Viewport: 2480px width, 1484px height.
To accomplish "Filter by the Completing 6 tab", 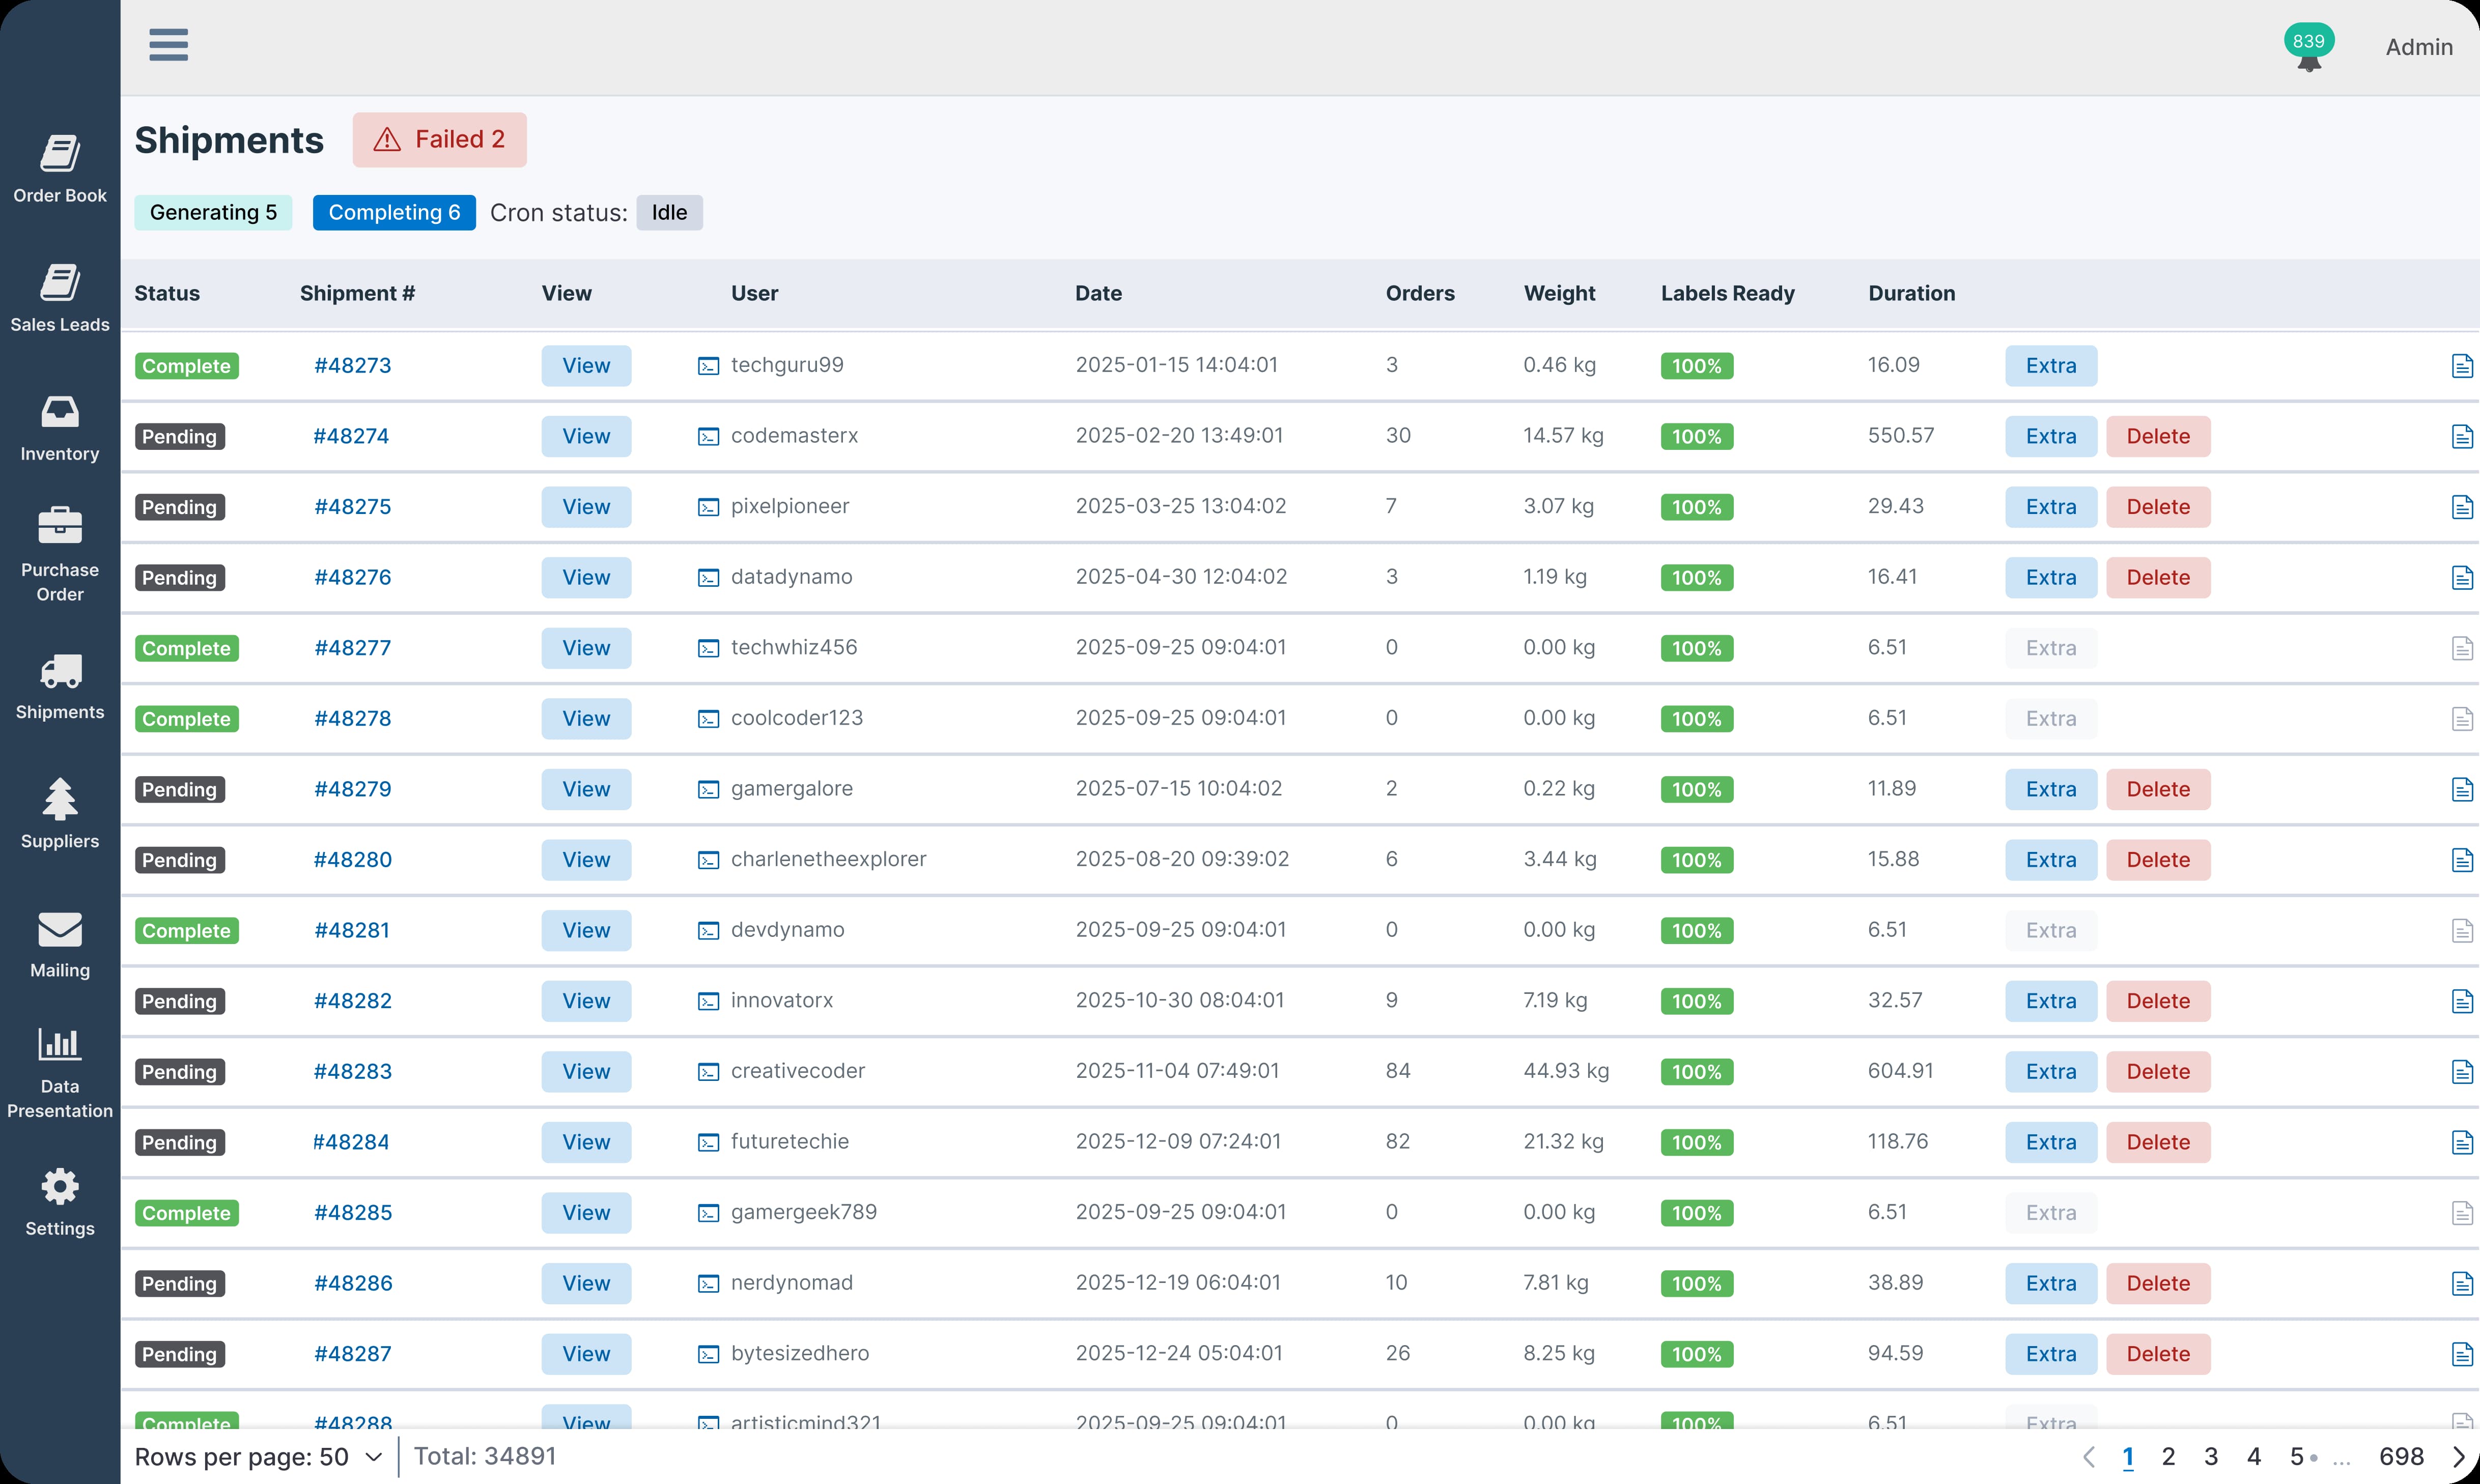I will [x=394, y=212].
